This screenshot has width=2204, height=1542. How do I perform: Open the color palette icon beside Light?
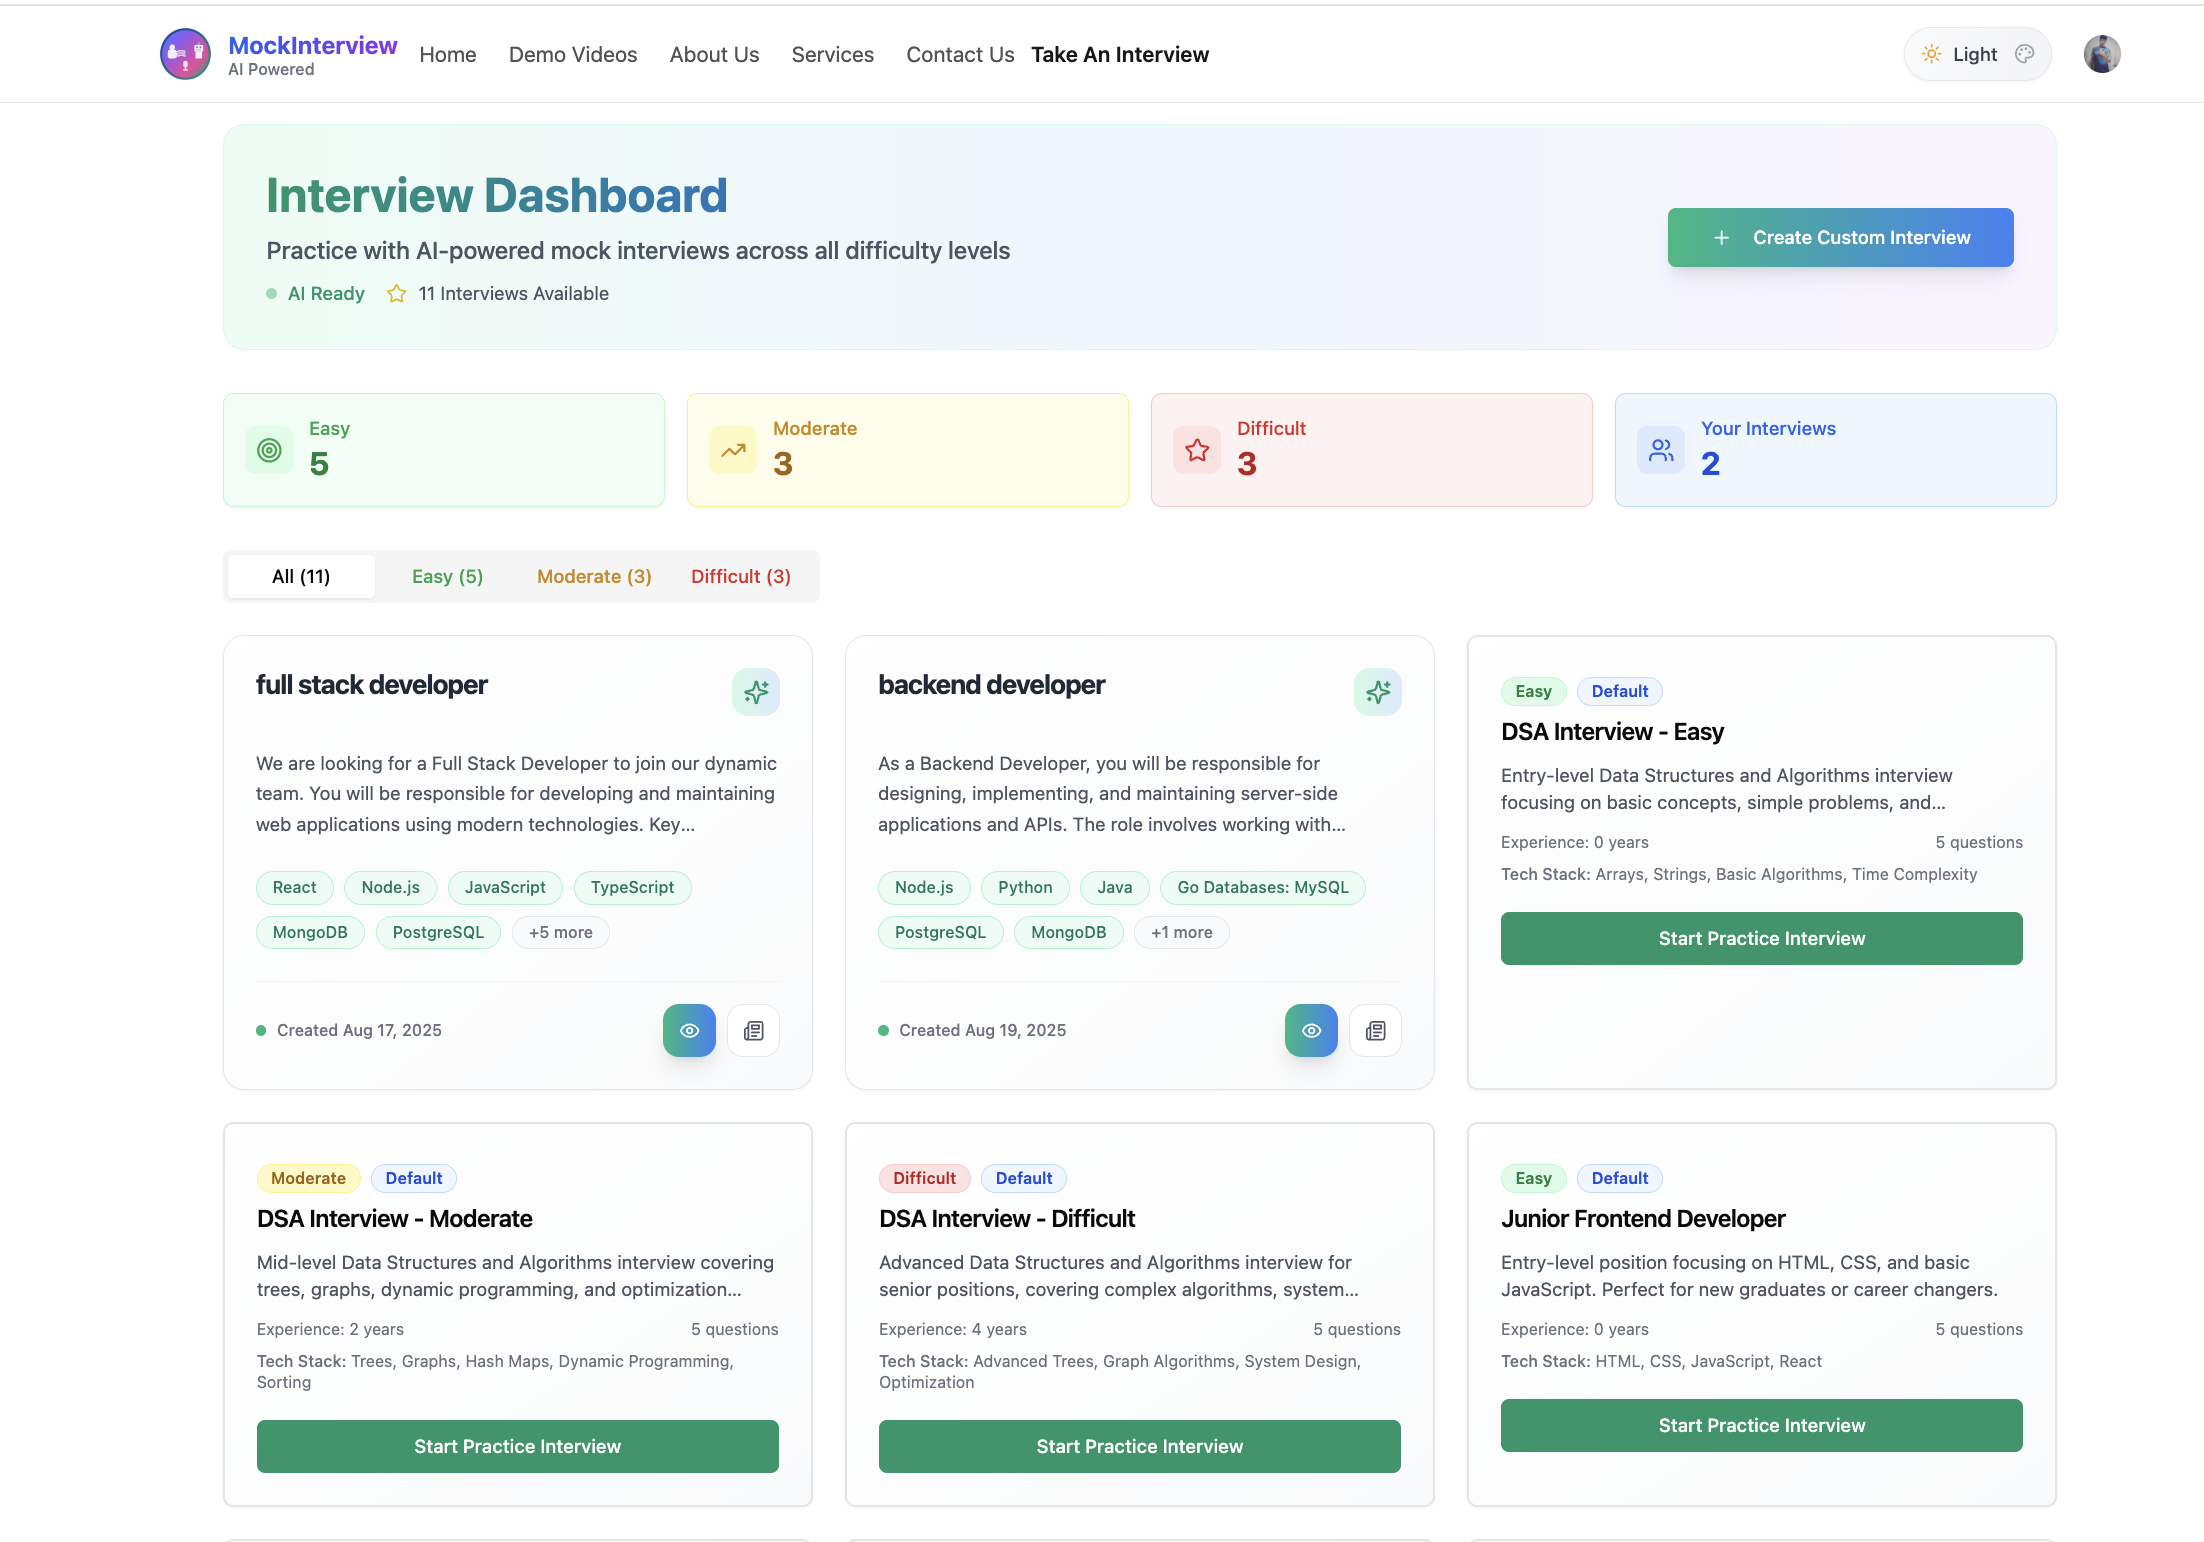click(2024, 54)
